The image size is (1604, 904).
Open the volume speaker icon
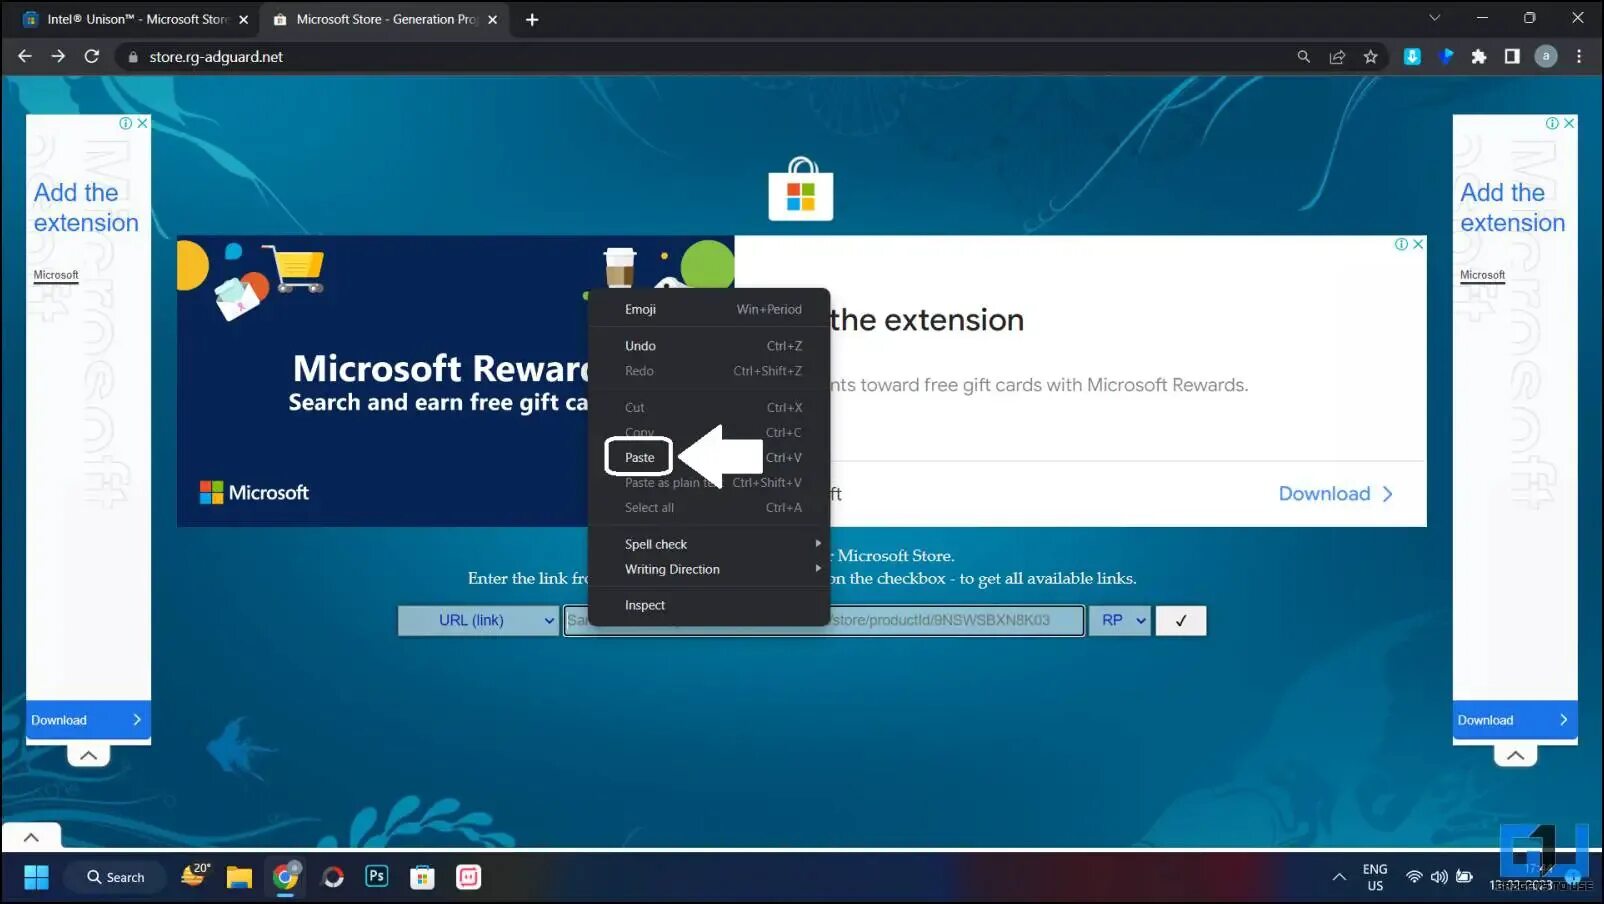point(1439,877)
